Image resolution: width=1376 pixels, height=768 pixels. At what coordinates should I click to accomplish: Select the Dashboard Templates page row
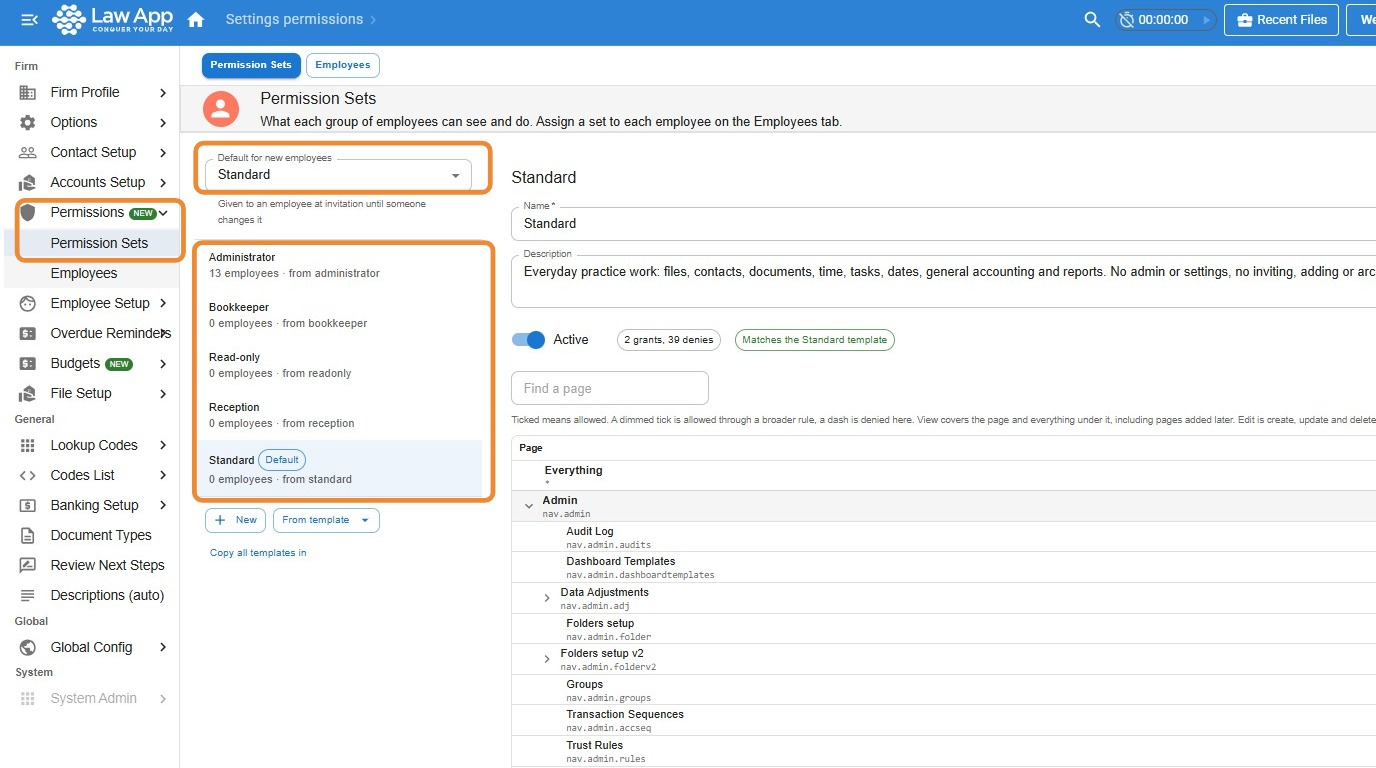[x=943, y=568]
